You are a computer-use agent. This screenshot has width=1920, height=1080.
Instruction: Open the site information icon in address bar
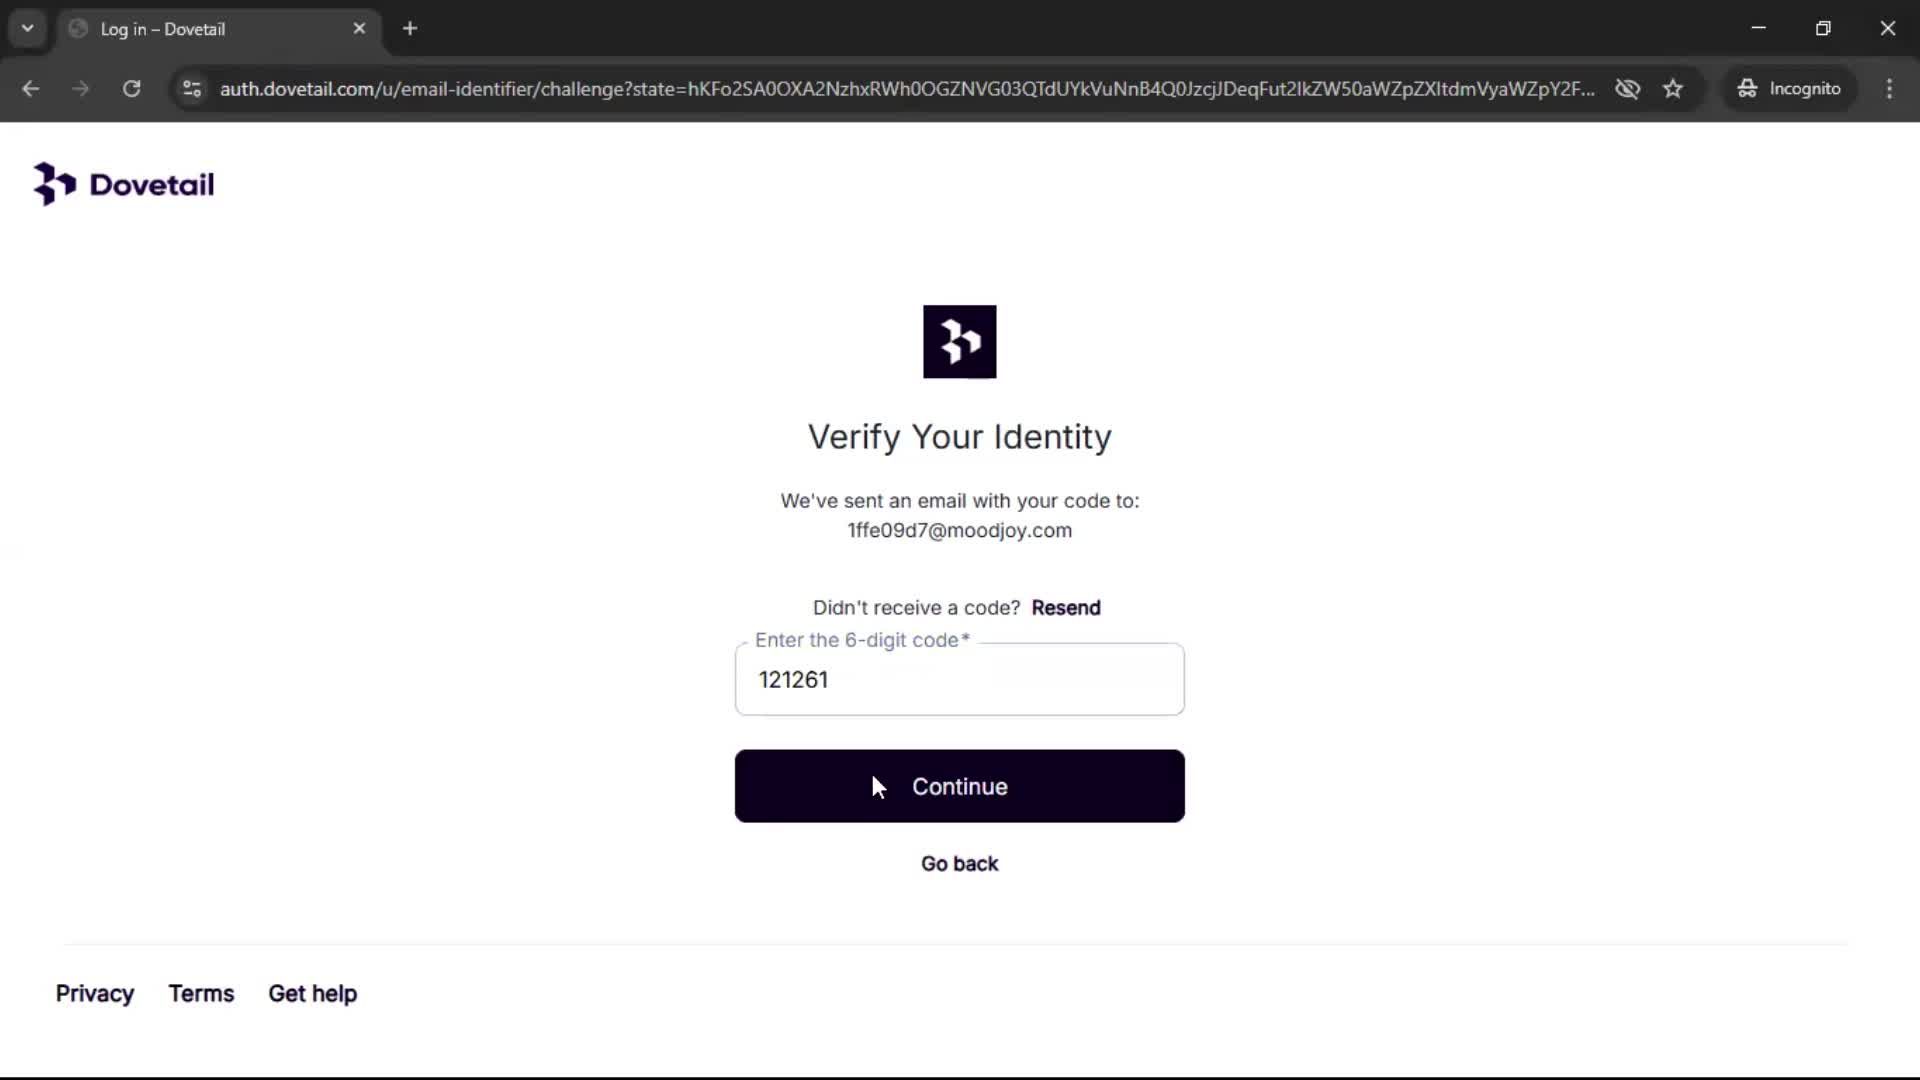pyautogui.click(x=192, y=89)
